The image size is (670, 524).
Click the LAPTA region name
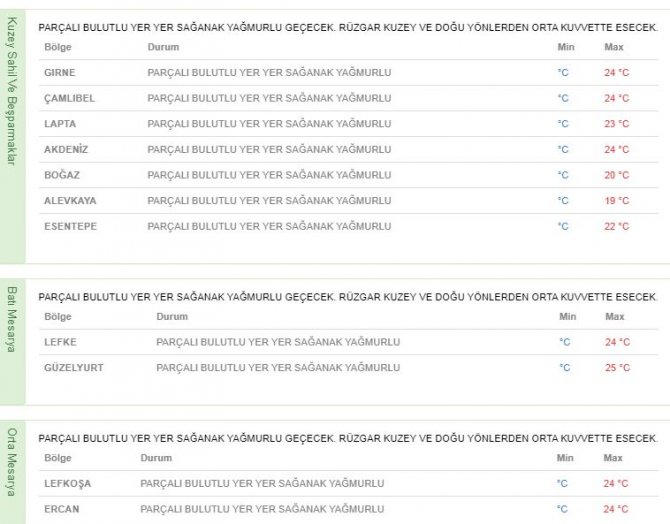point(60,124)
